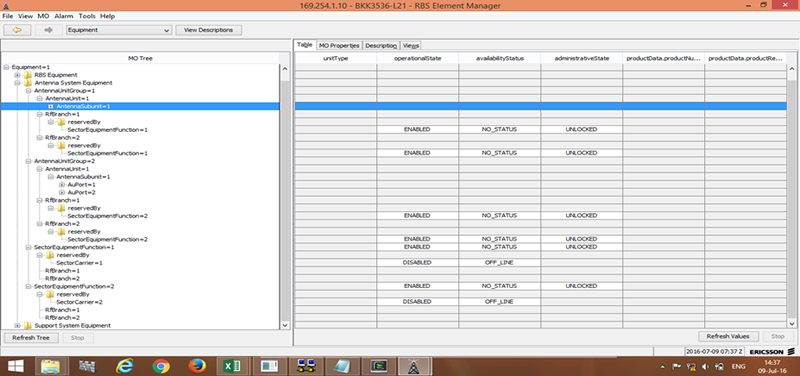Open File Explorer from the taskbar
Screen dimensions: 800x376
50,366
